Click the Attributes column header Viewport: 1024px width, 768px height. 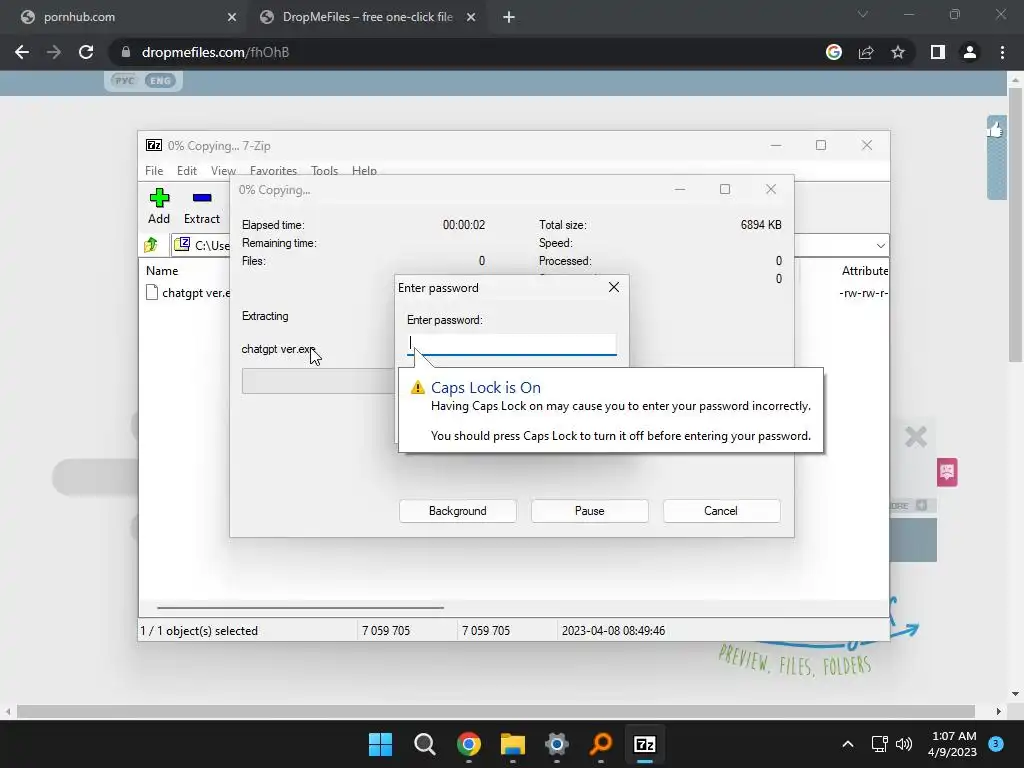[x=865, y=270]
